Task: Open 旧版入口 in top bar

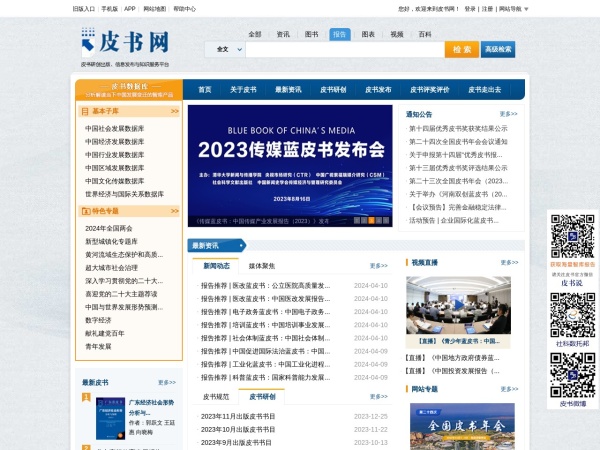Action: coord(83,9)
